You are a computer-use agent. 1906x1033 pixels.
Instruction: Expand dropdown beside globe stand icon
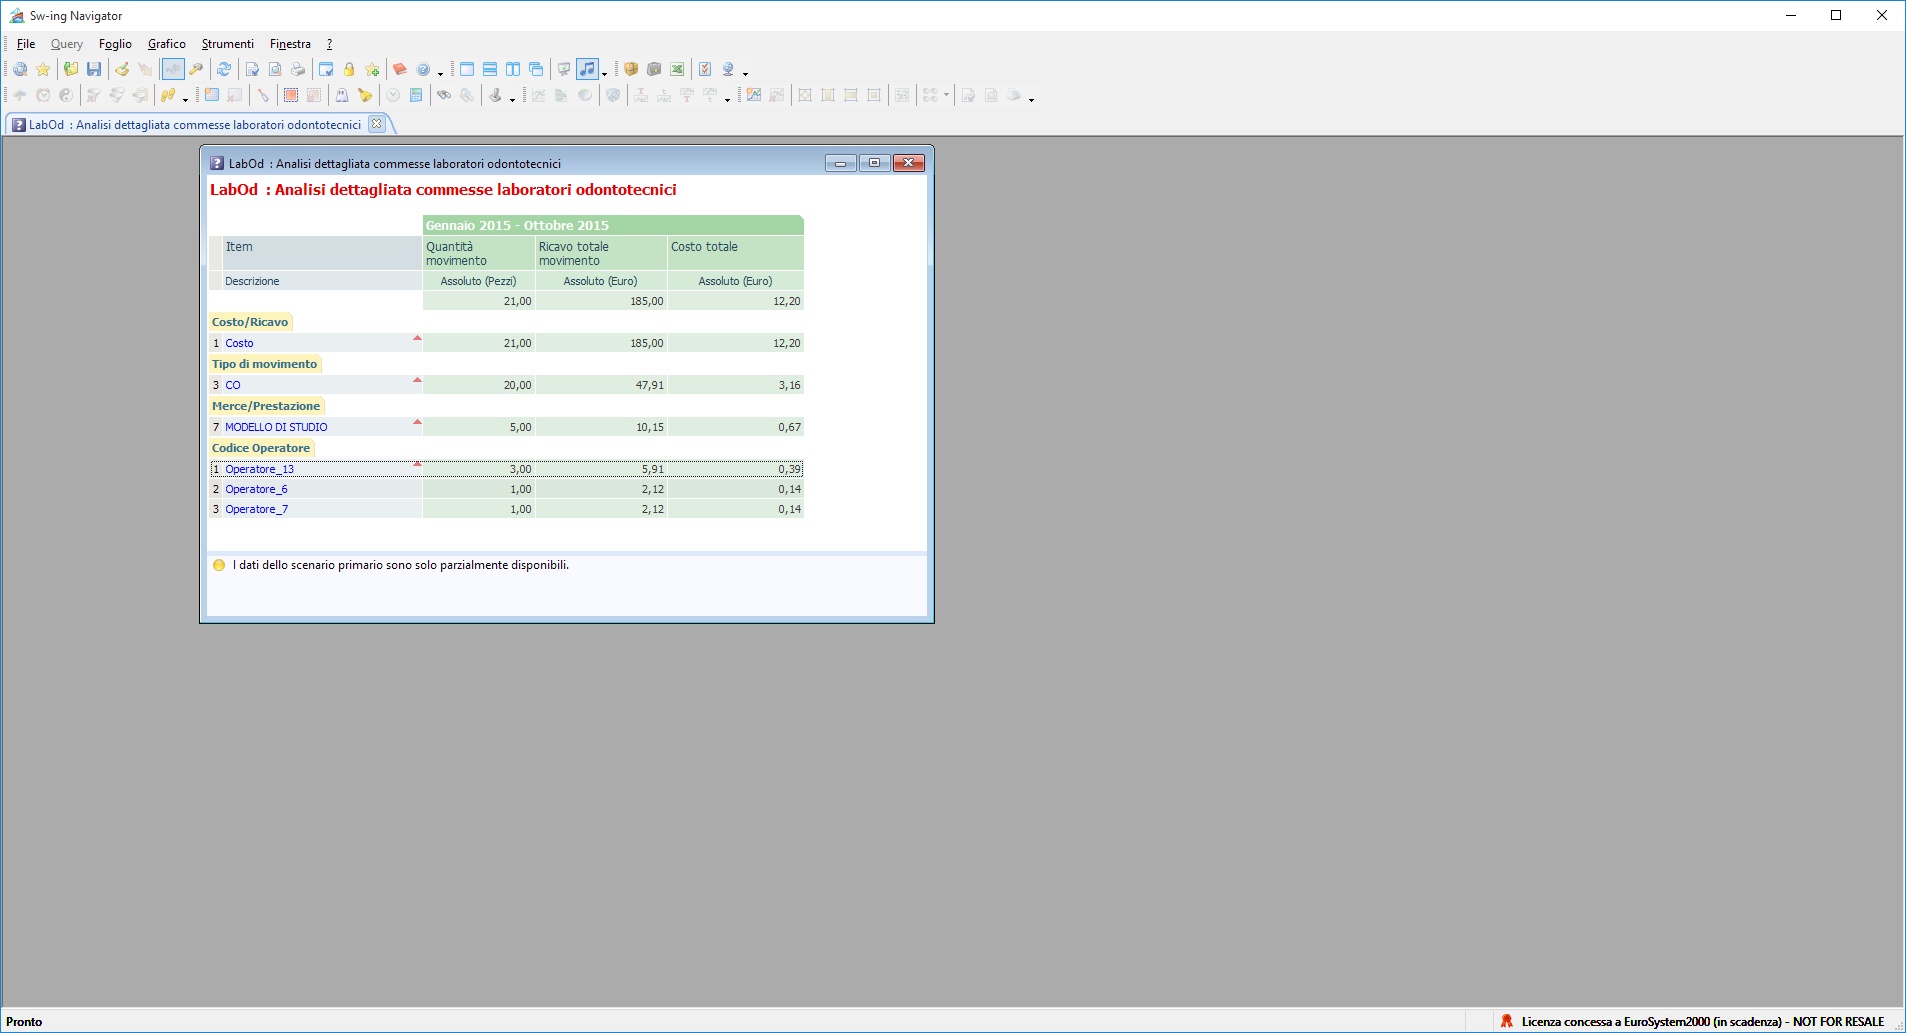745,72
